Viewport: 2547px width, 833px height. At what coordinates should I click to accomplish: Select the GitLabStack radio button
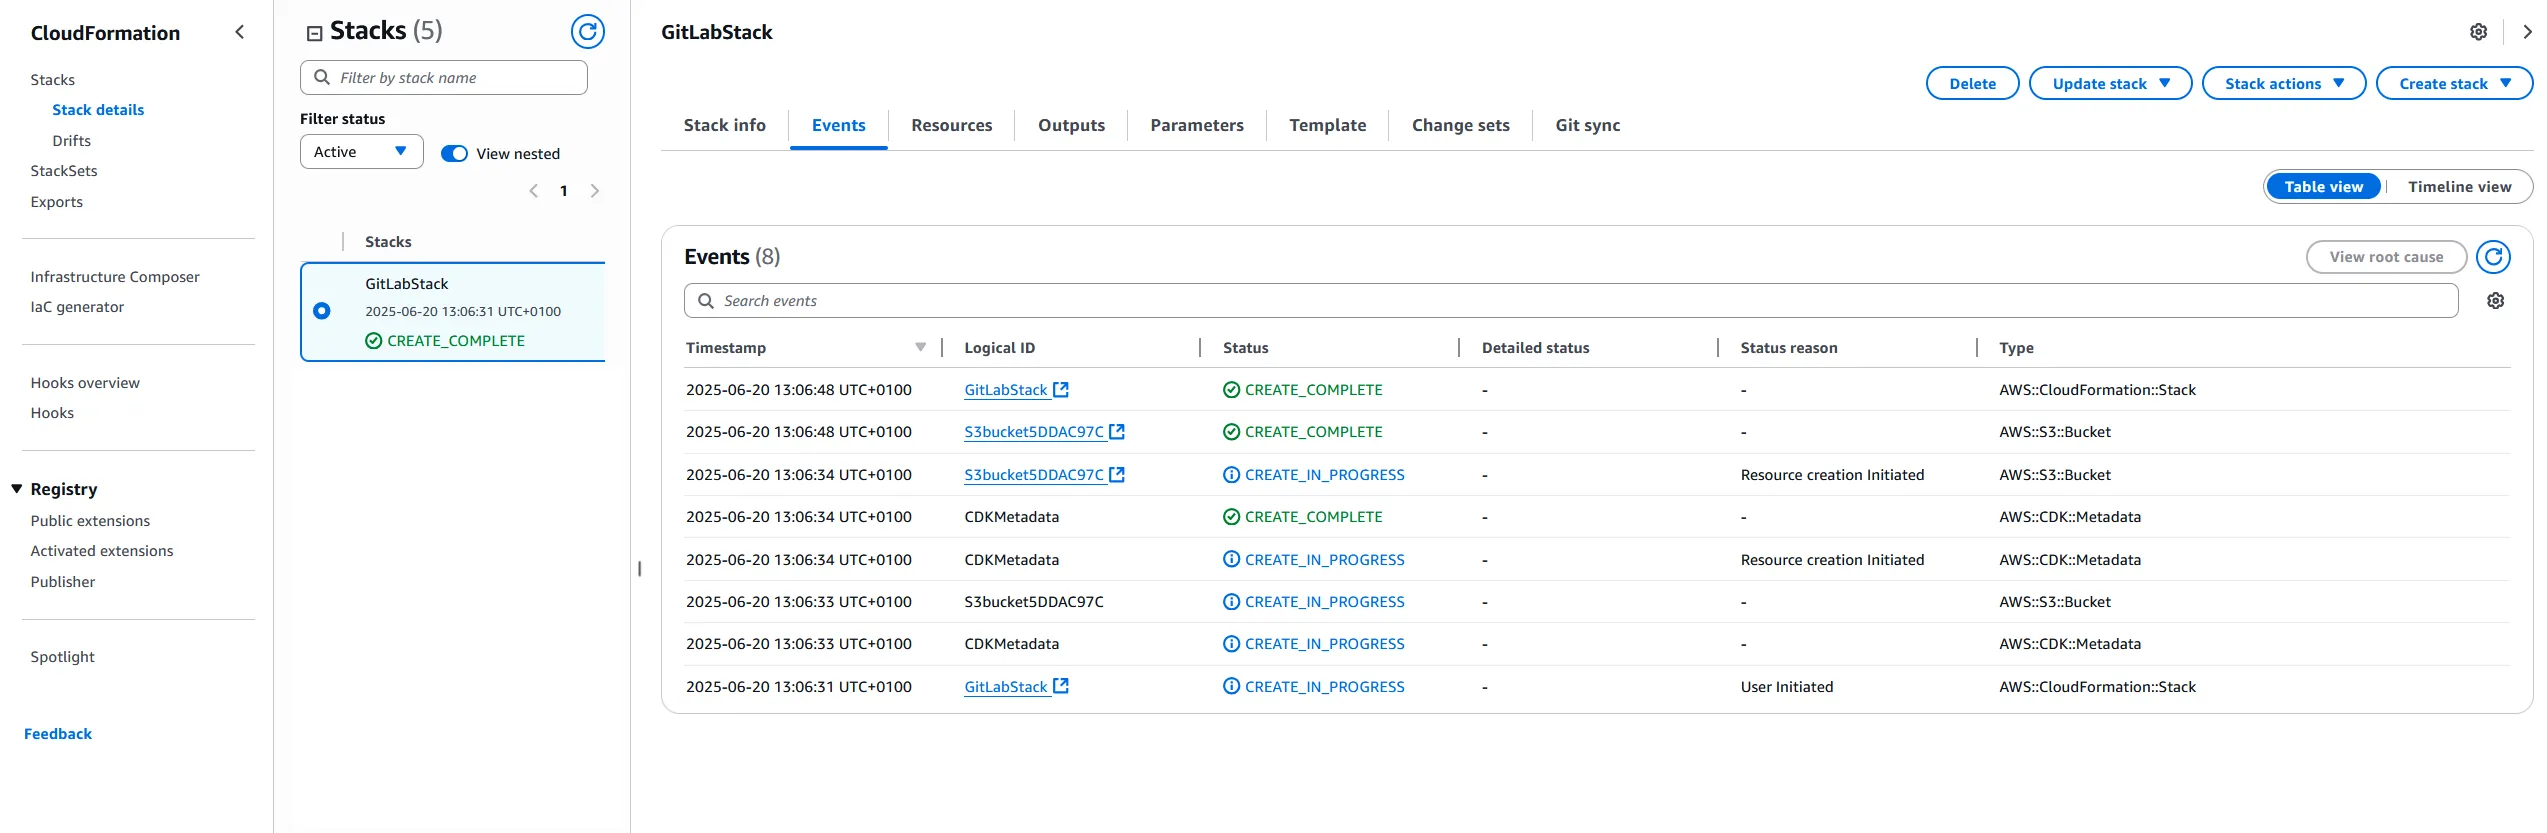[322, 311]
